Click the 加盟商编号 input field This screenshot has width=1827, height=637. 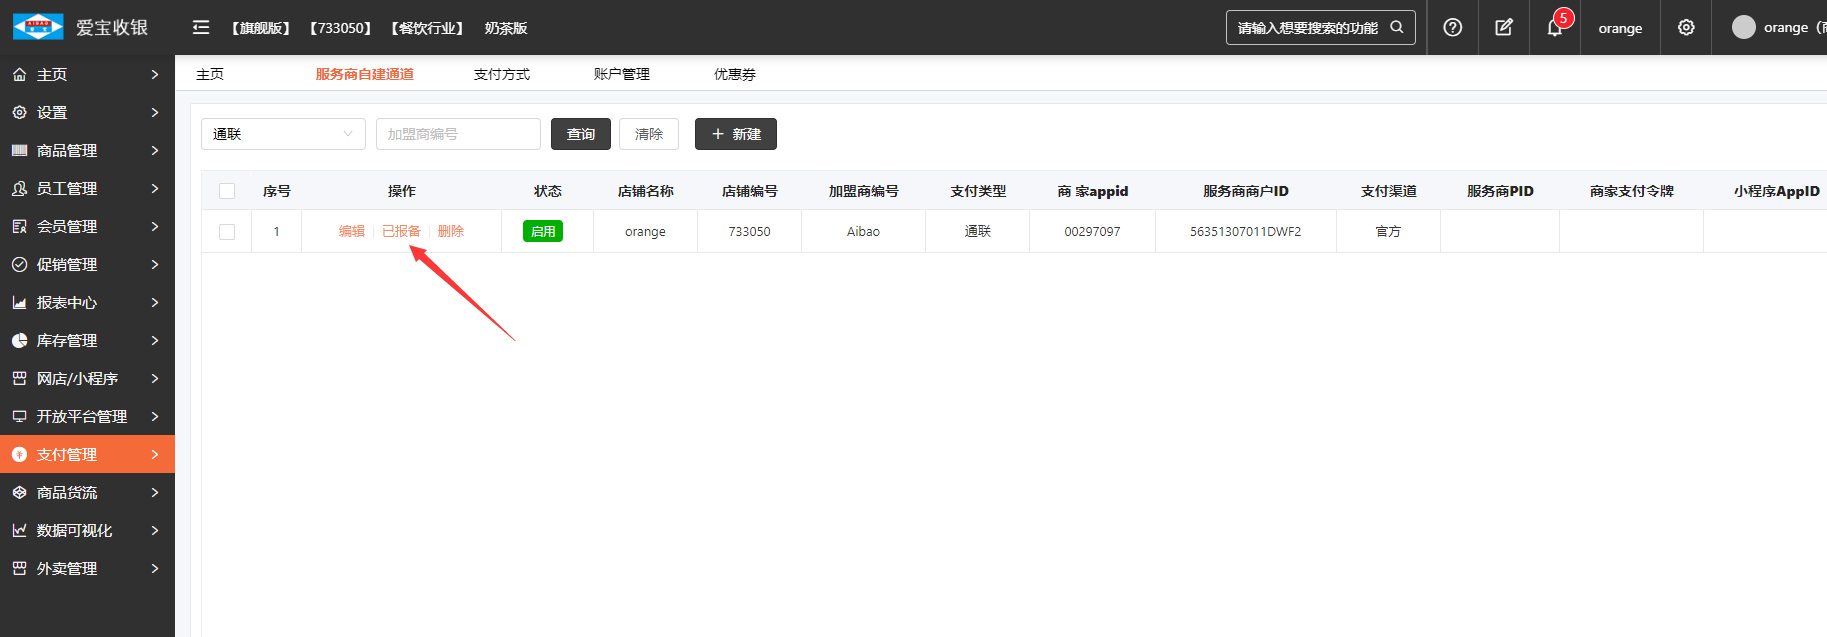pos(458,134)
